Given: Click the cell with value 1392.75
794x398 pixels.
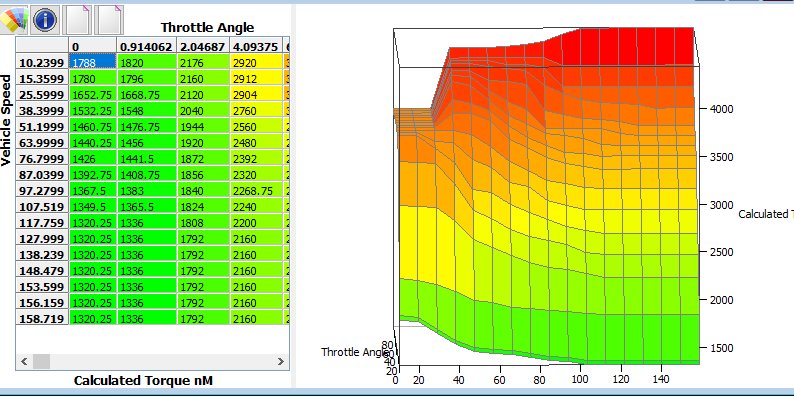Looking at the screenshot, I should (x=93, y=175).
